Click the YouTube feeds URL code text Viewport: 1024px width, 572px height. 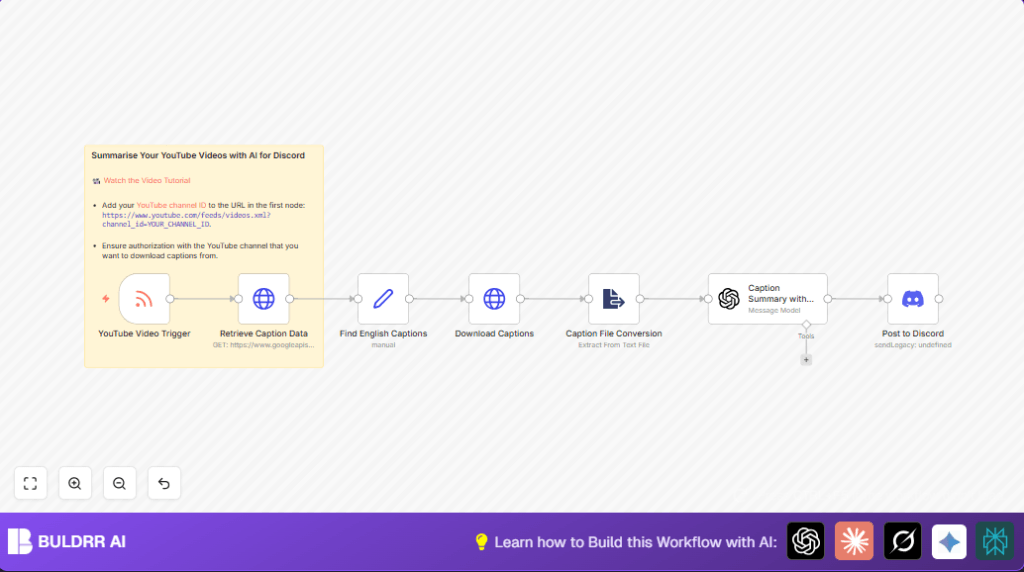click(186, 219)
